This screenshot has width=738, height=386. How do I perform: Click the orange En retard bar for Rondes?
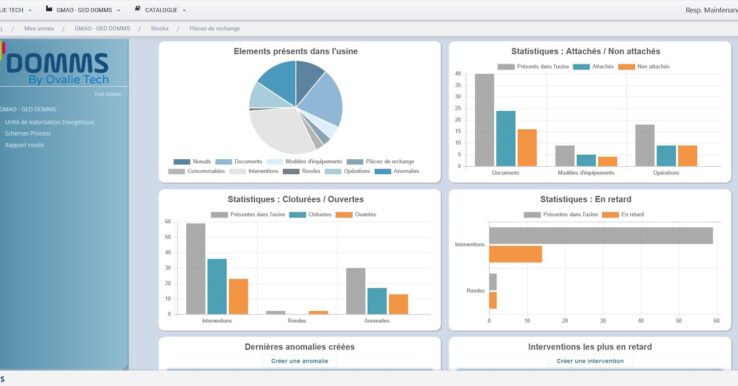click(x=493, y=300)
